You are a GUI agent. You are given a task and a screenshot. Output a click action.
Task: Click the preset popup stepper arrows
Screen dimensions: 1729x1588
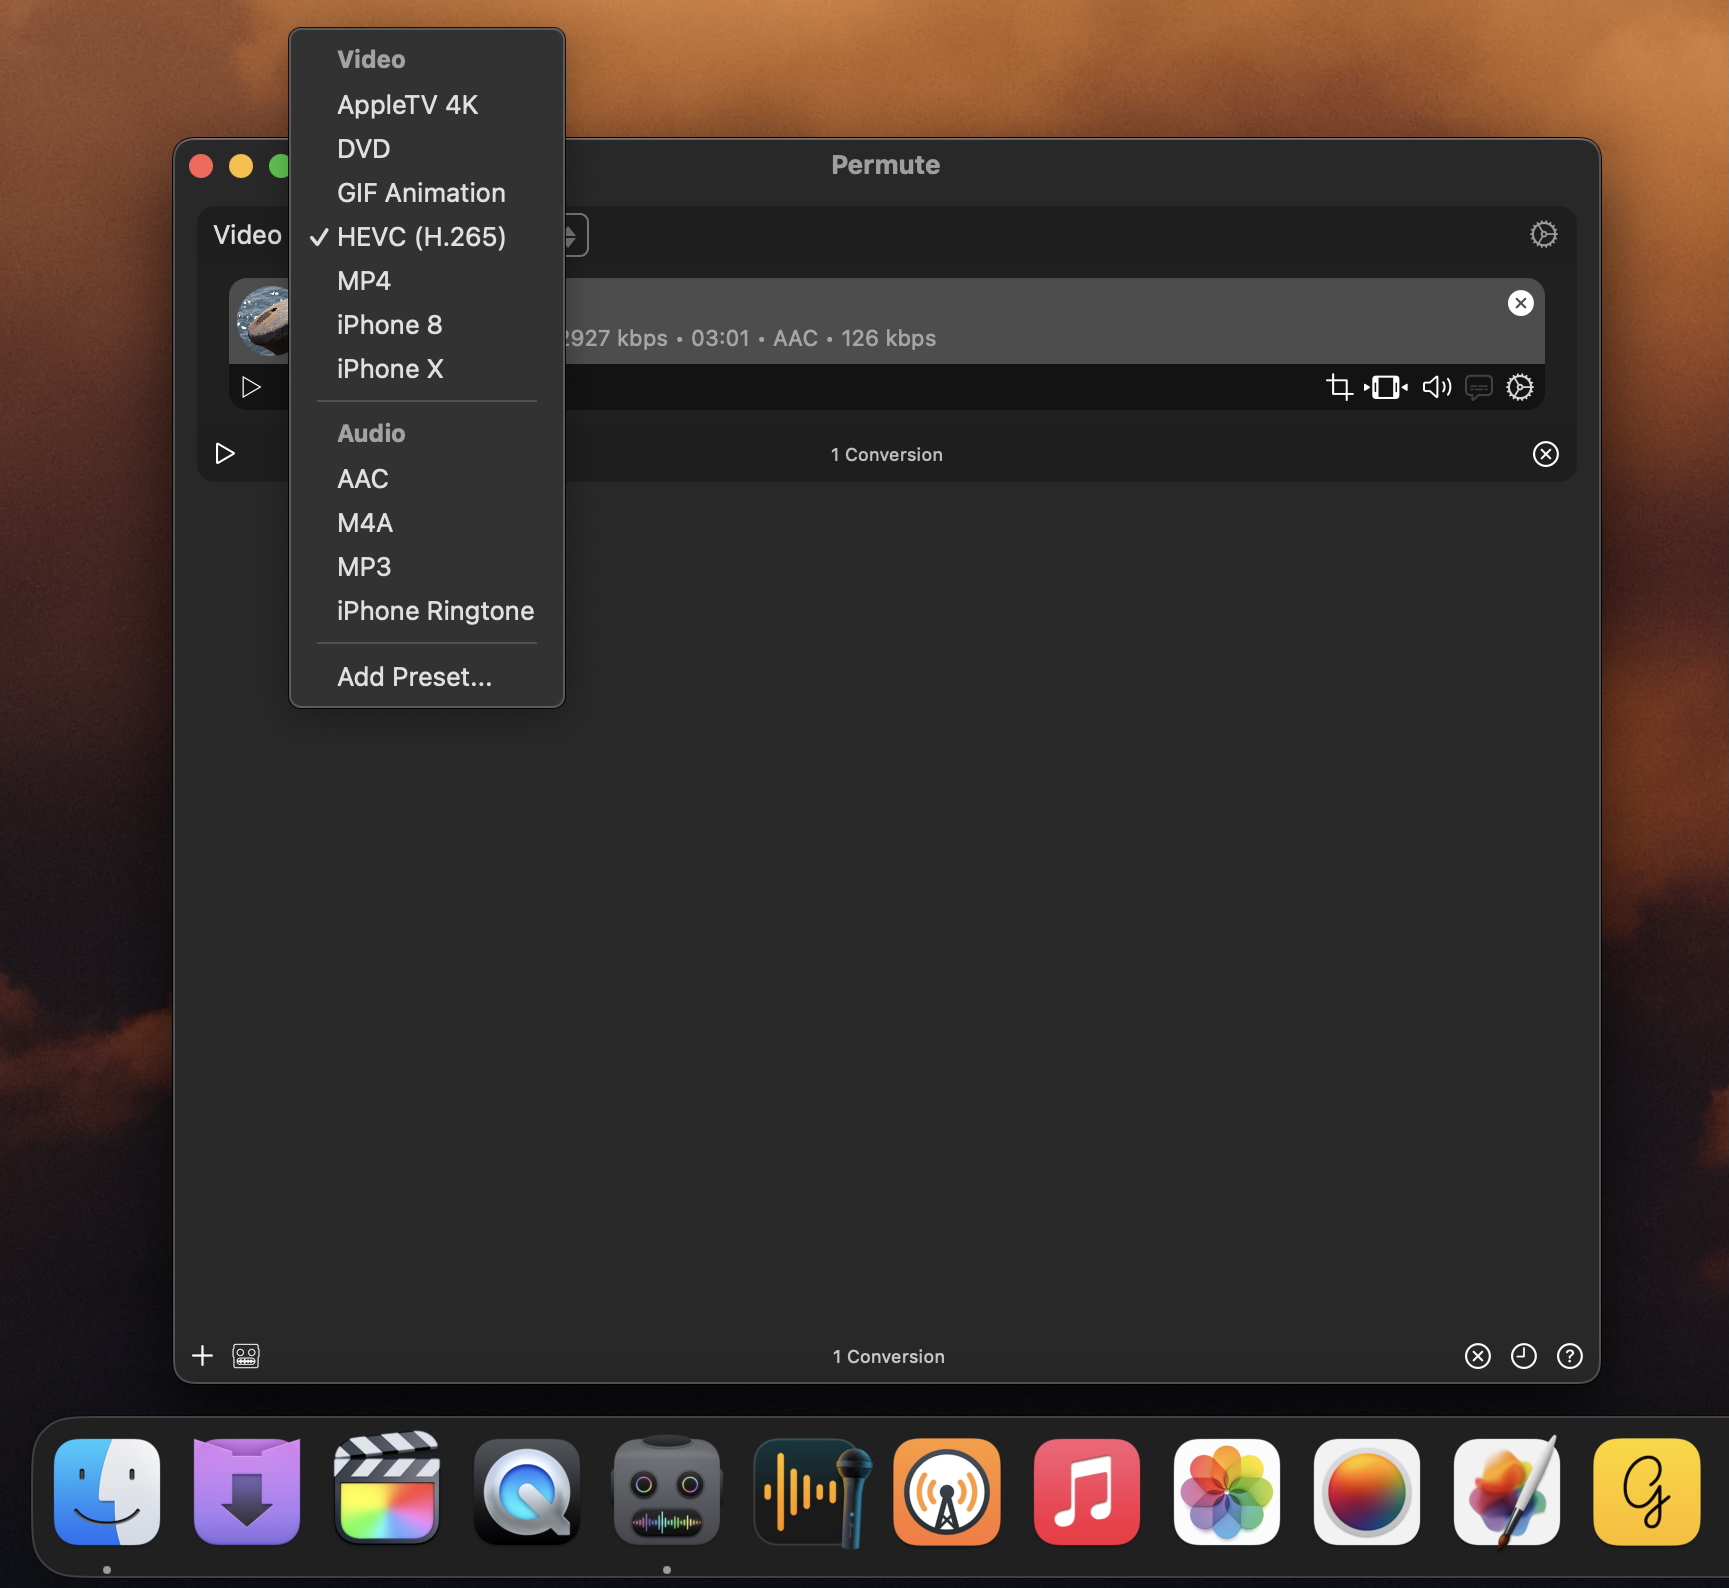point(572,236)
